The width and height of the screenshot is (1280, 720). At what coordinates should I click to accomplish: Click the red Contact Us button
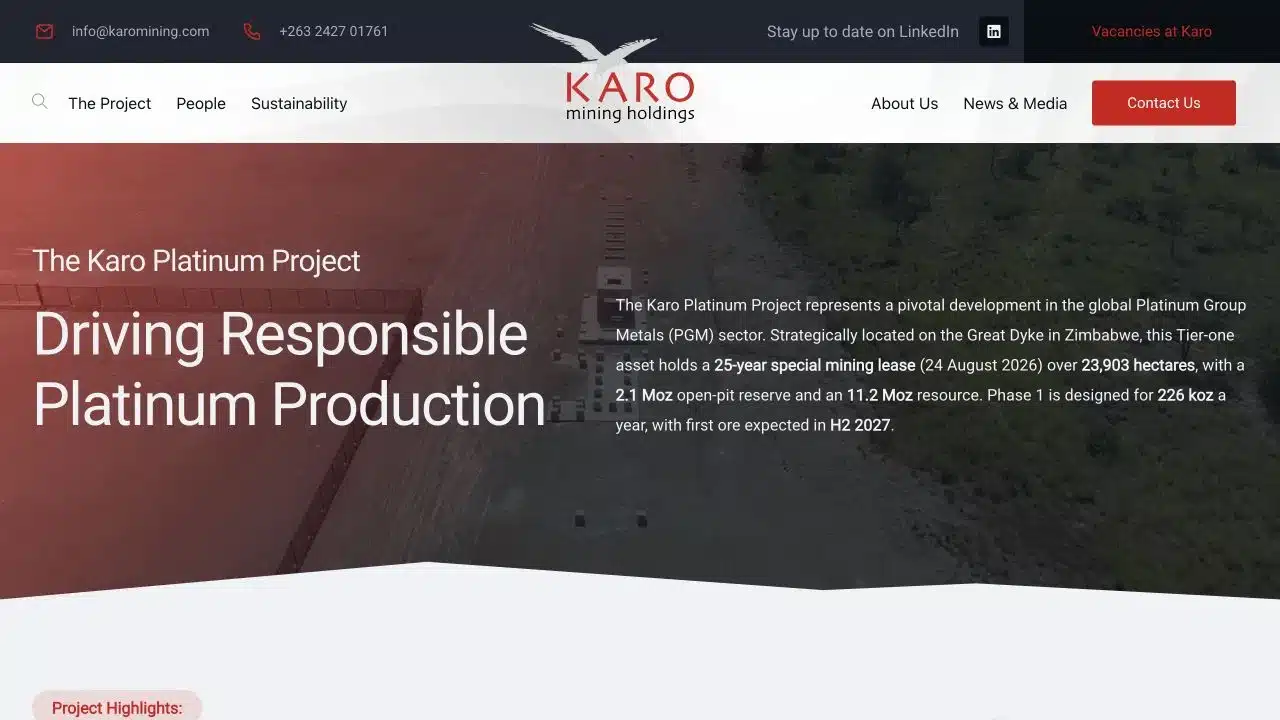point(1164,103)
